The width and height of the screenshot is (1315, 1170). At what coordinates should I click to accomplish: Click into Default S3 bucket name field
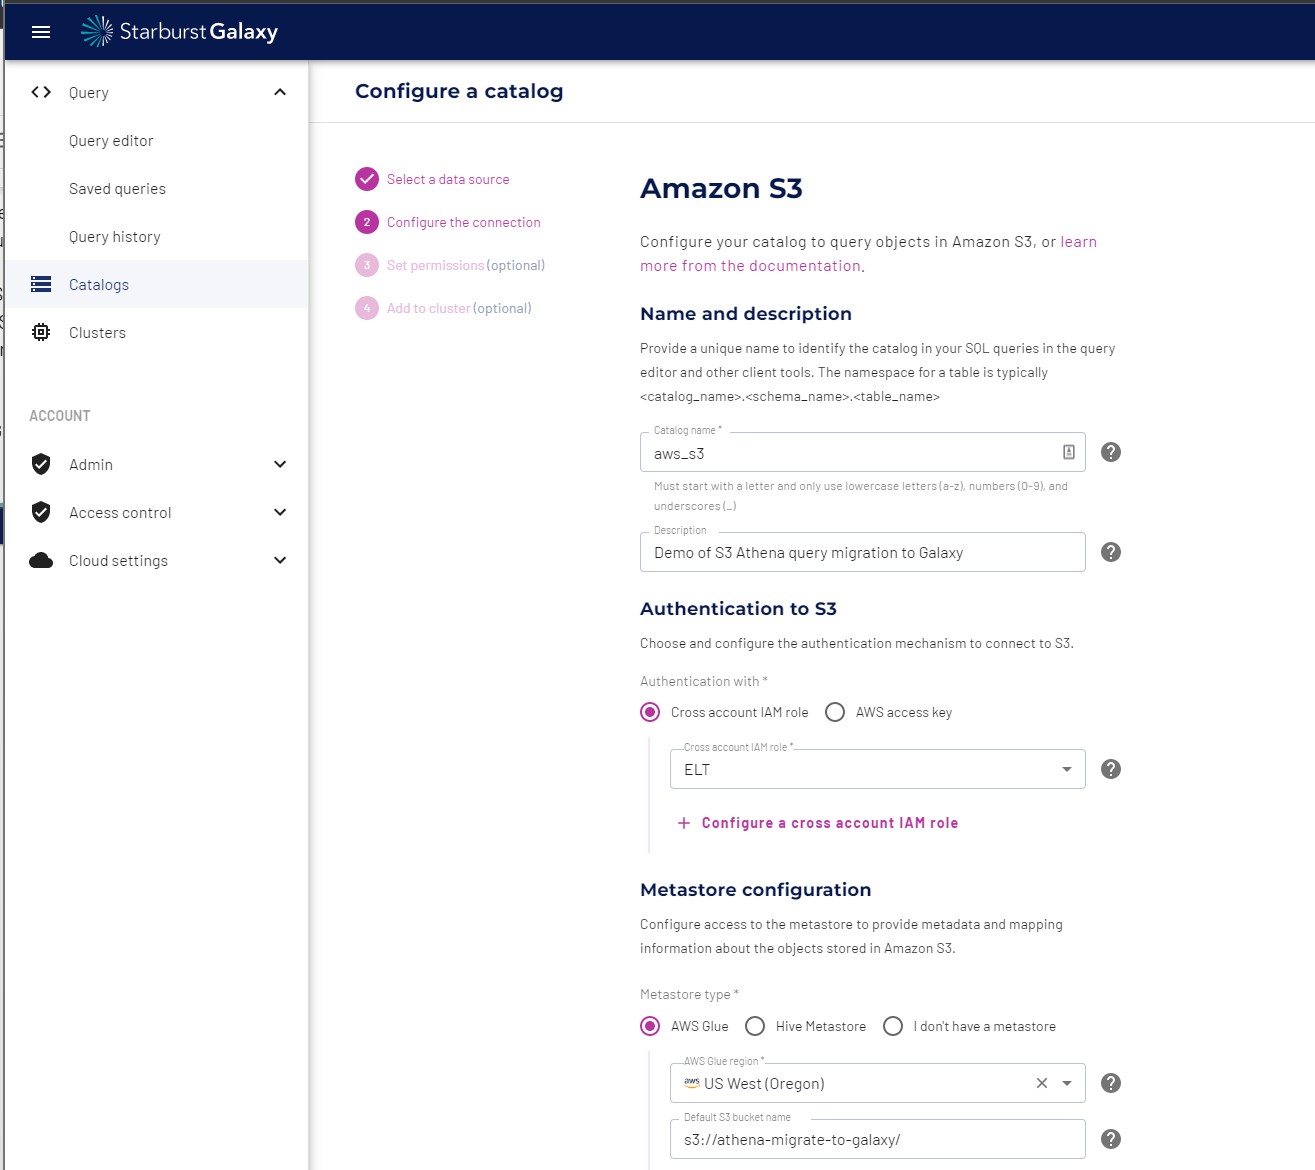[x=877, y=1139]
